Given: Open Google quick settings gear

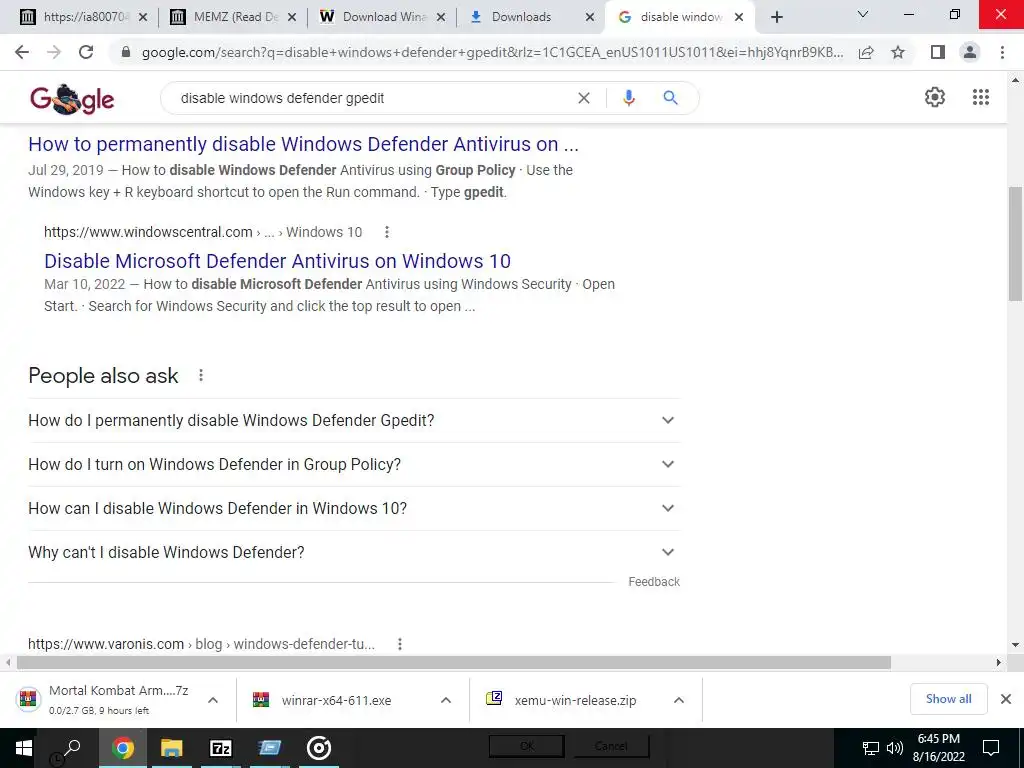Looking at the screenshot, I should (935, 97).
